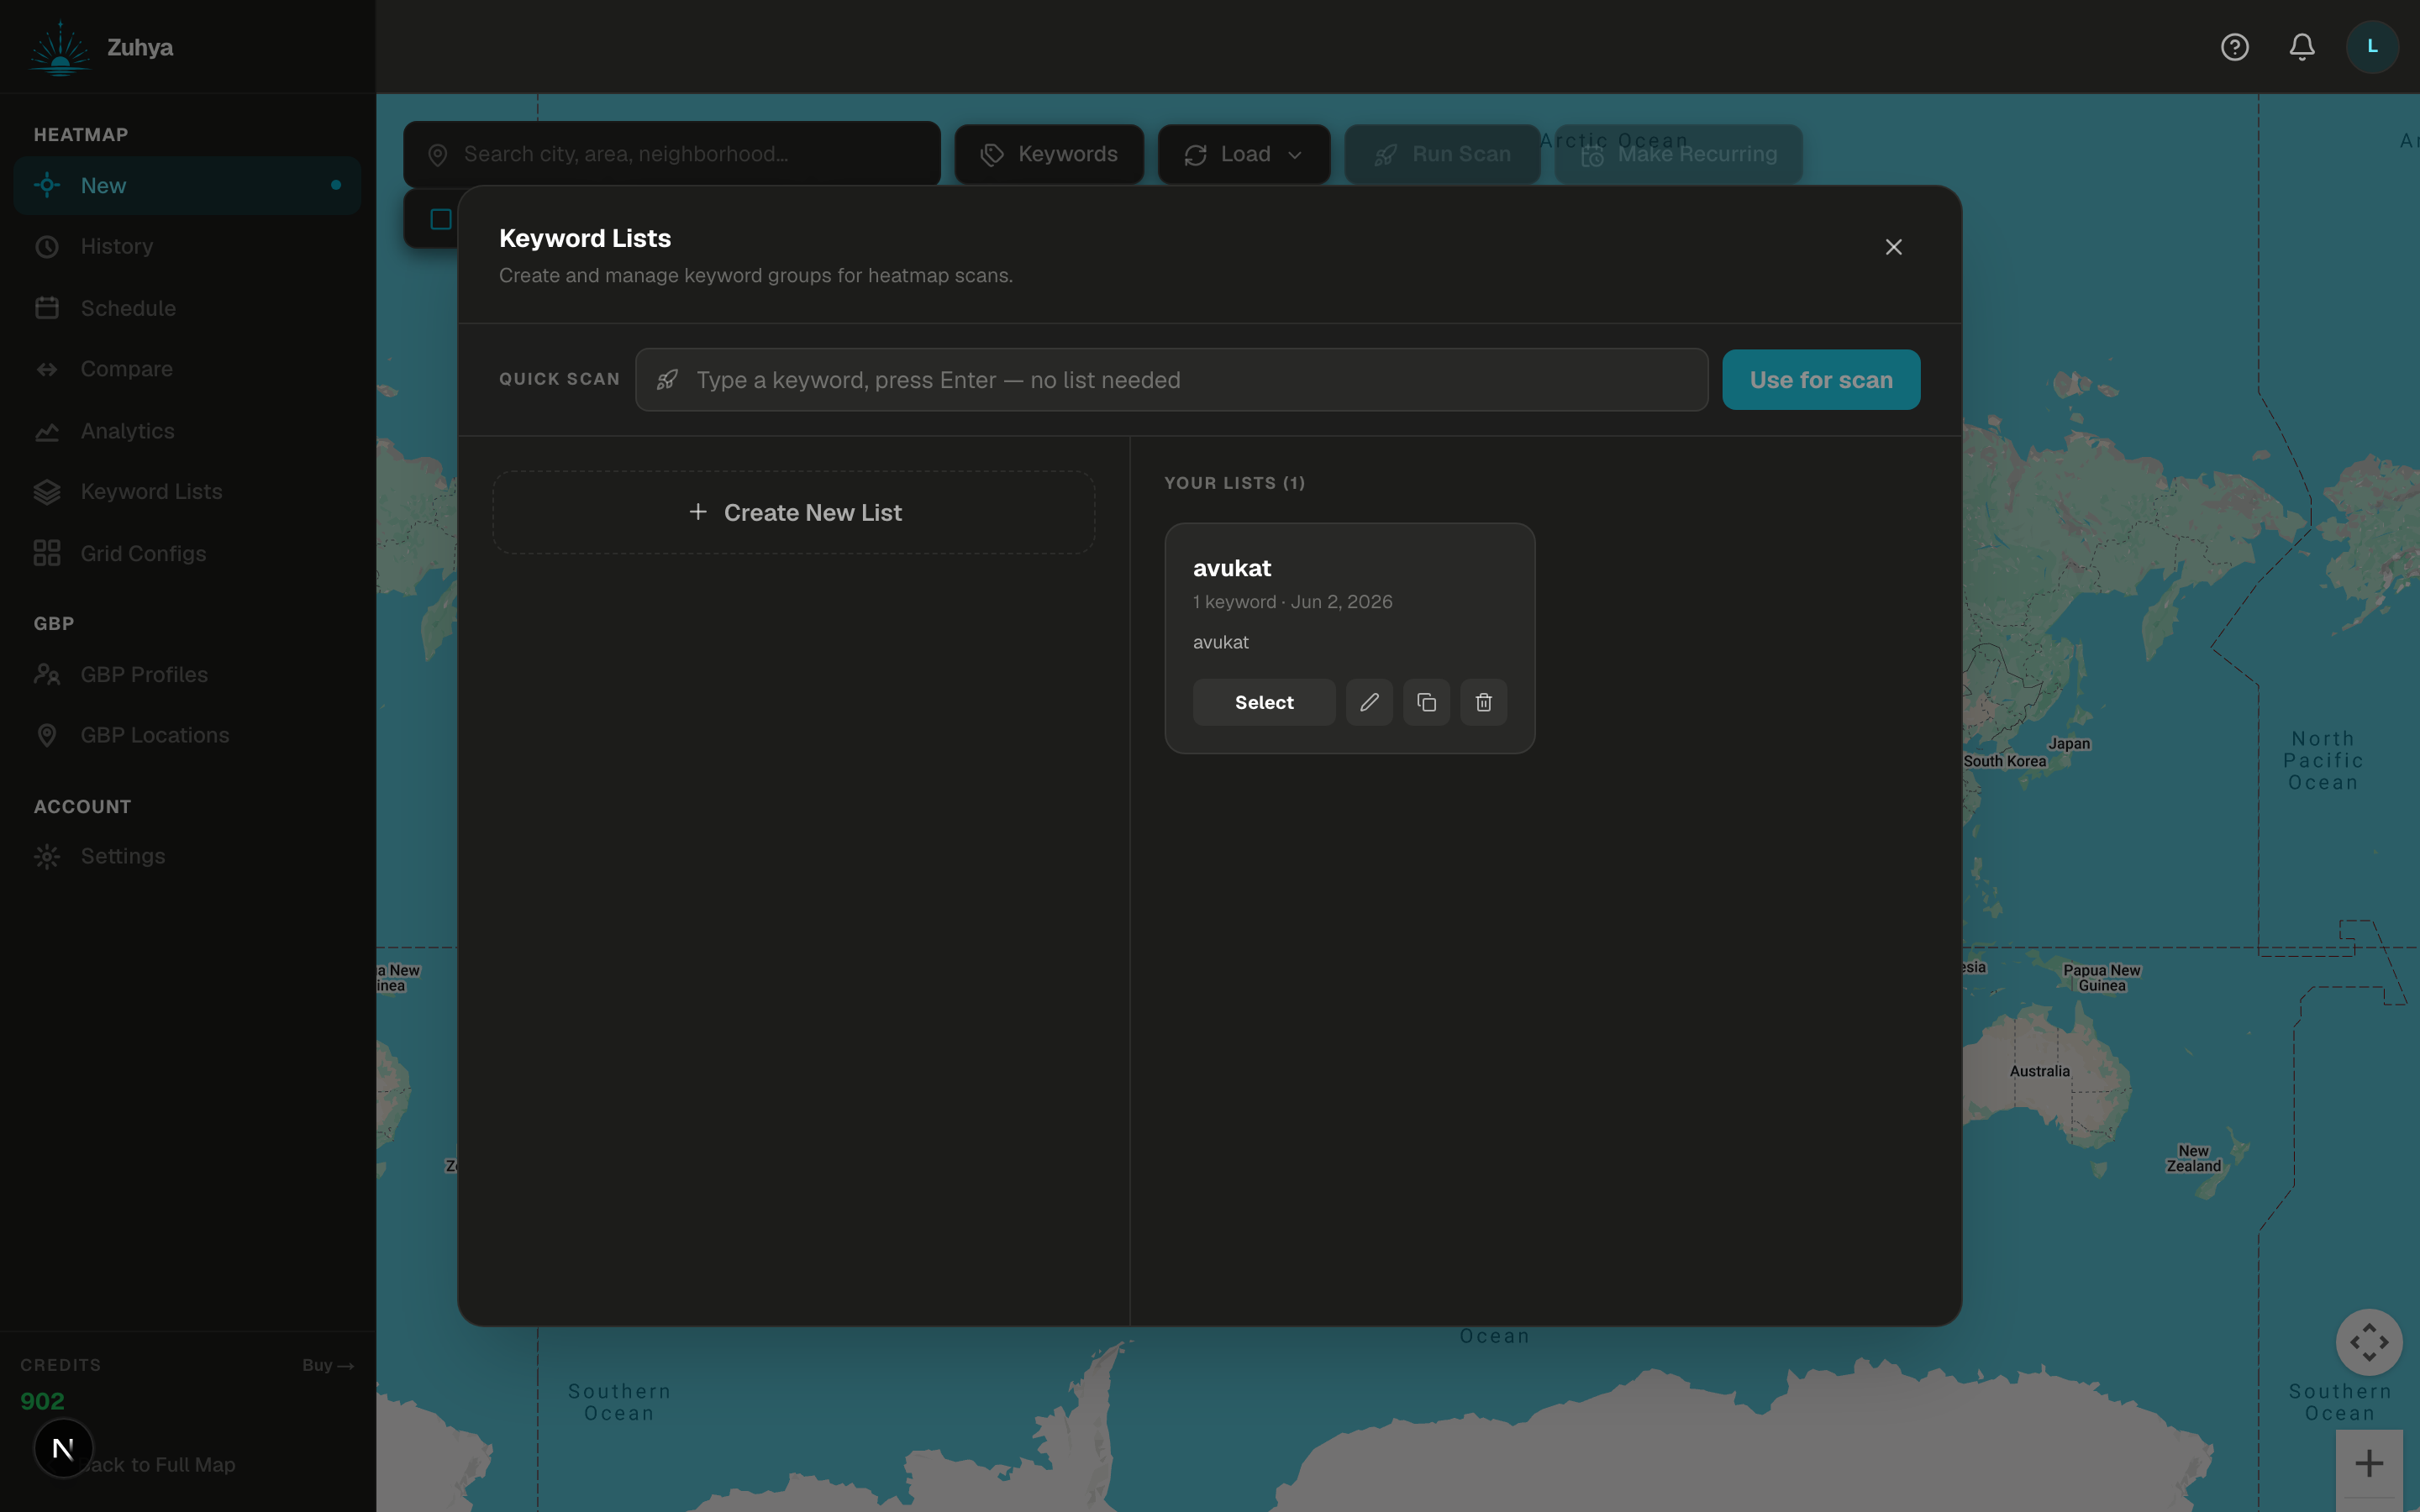Click the Run Scan button
Image resolution: width=2420 pixels, height=1512 pixels.
tap(1442, 154)
